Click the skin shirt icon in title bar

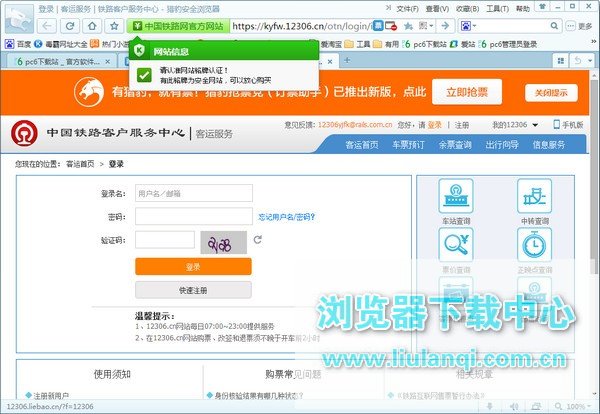543,7
